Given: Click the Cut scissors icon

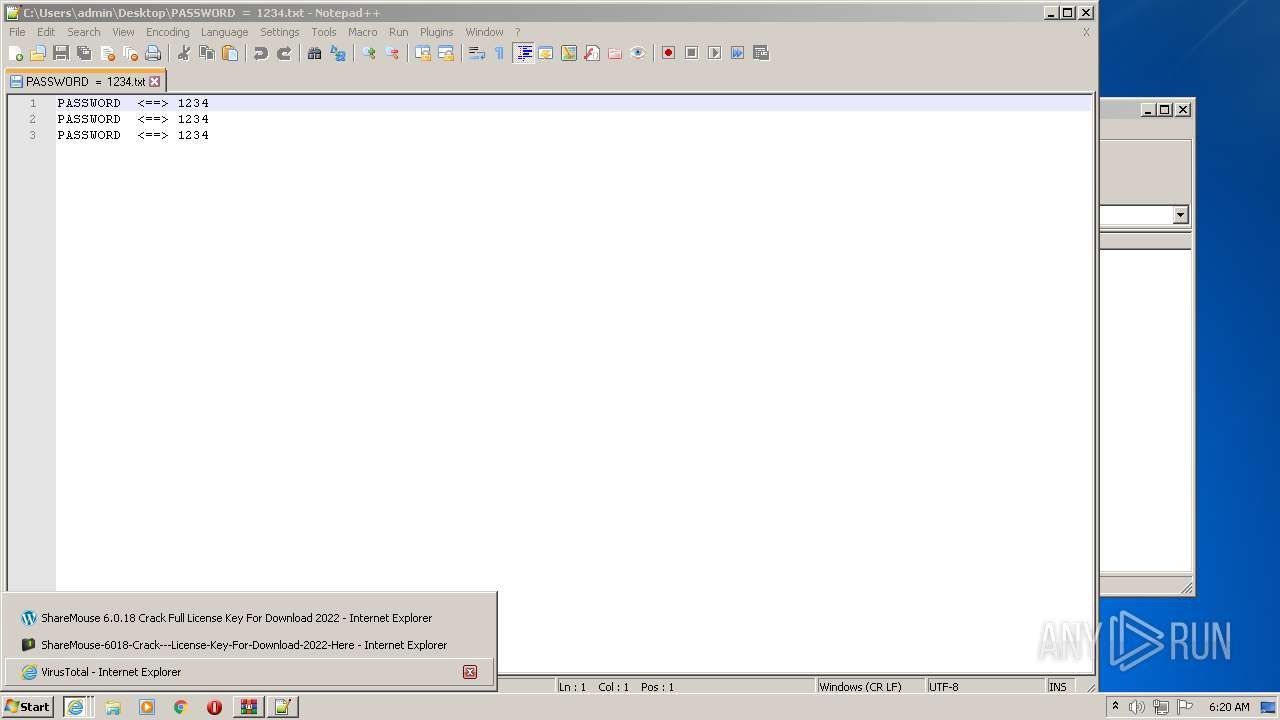Looking at the screenshot, I should 184,53.
